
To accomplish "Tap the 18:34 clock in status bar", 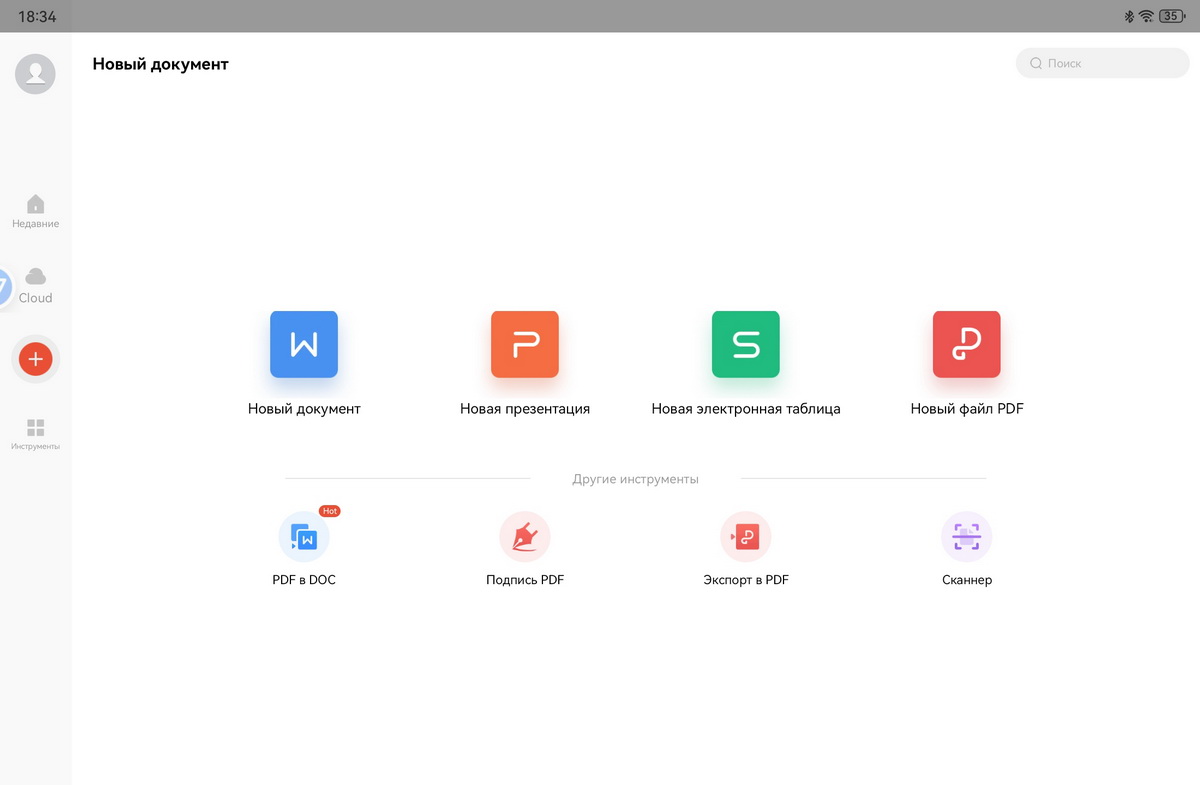I will [x=37, y=17].
